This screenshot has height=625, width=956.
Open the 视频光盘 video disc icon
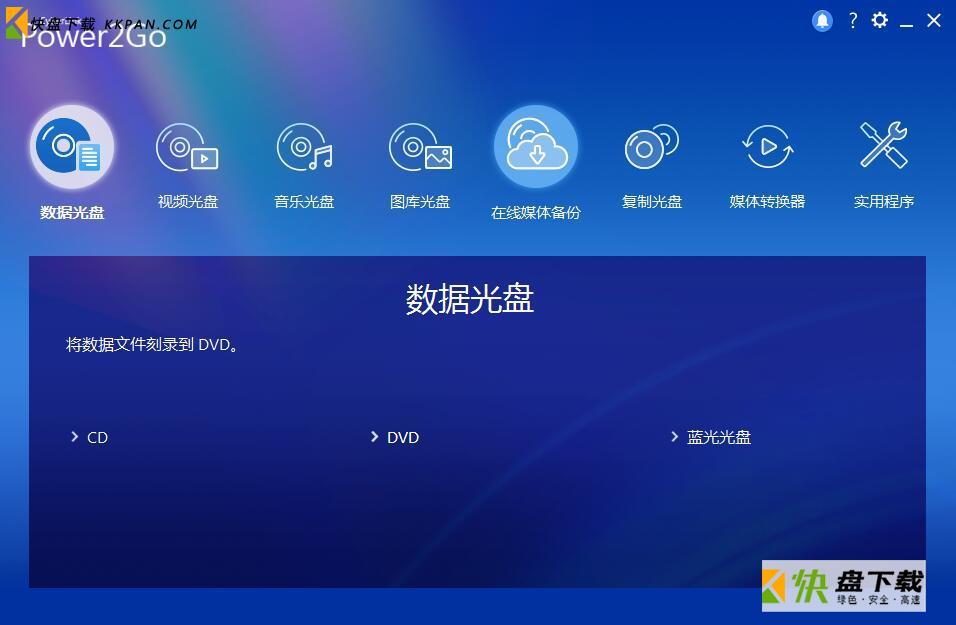pos(187,147)
